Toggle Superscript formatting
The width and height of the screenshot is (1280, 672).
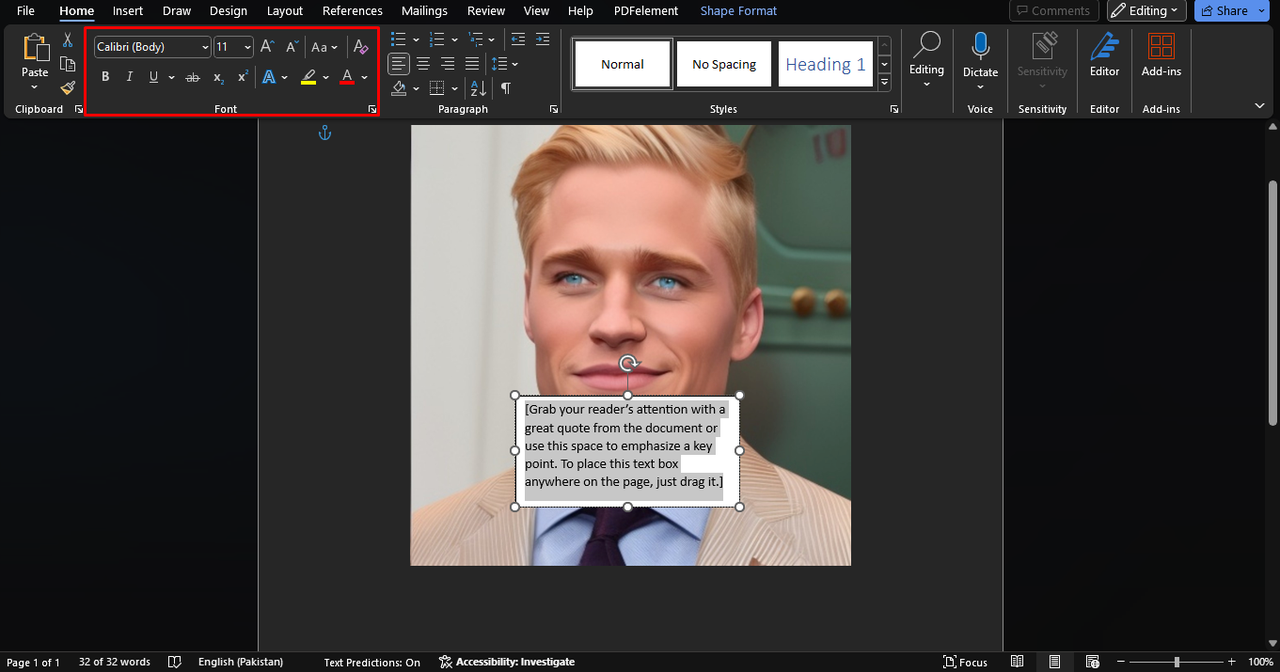point(242,77)
